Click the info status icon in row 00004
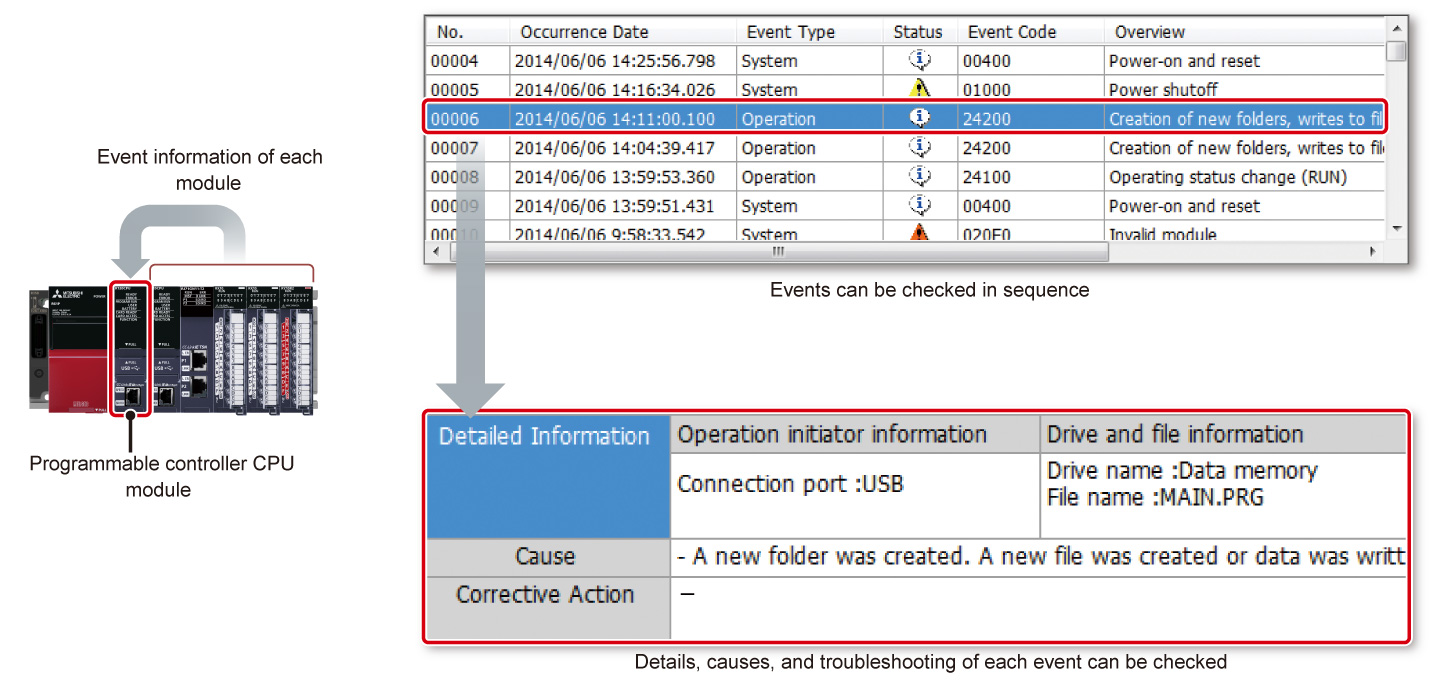 point(919,60)
